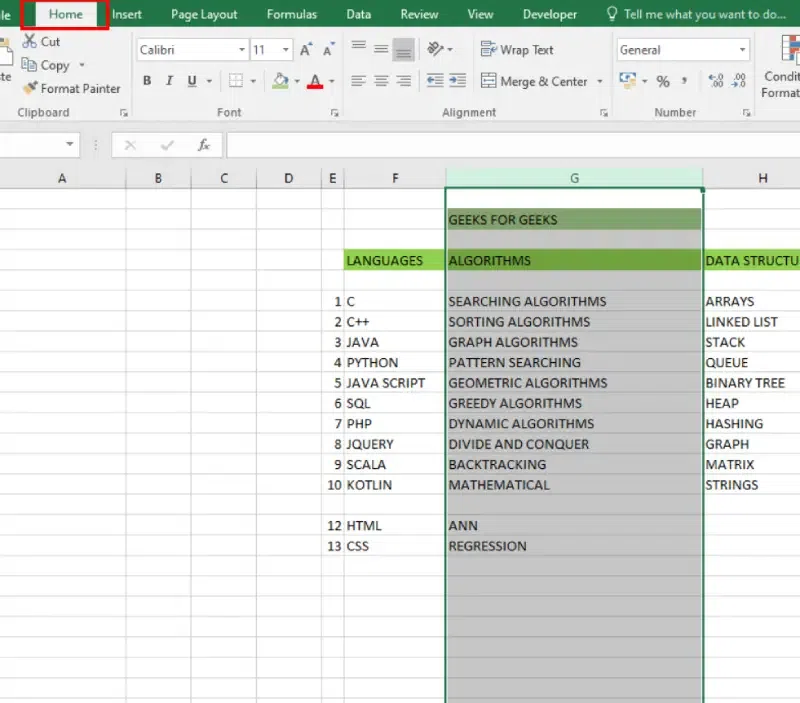Enable Wrap Text
Viewport: 800px width, 703px height.
click(517, 49)
